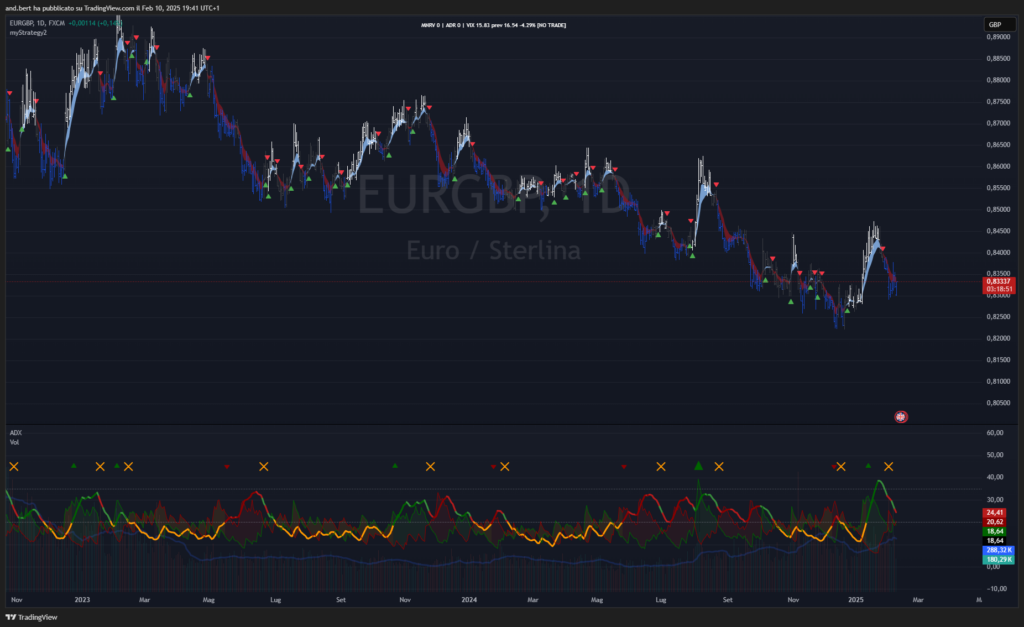The image size is (1024, 627).
Task: Click the red 24,41 ADX value label
Action: click(995, 512)
